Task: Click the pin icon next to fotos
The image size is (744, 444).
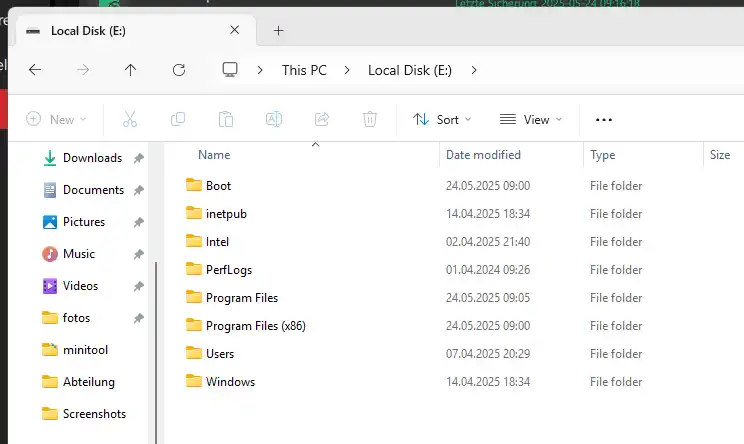Action: 139,318
